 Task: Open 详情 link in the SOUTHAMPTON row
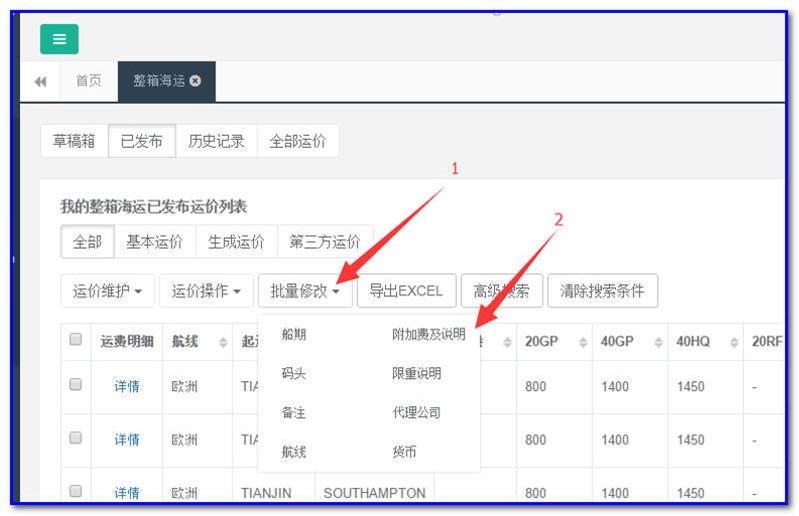click(x=127, y=493)
